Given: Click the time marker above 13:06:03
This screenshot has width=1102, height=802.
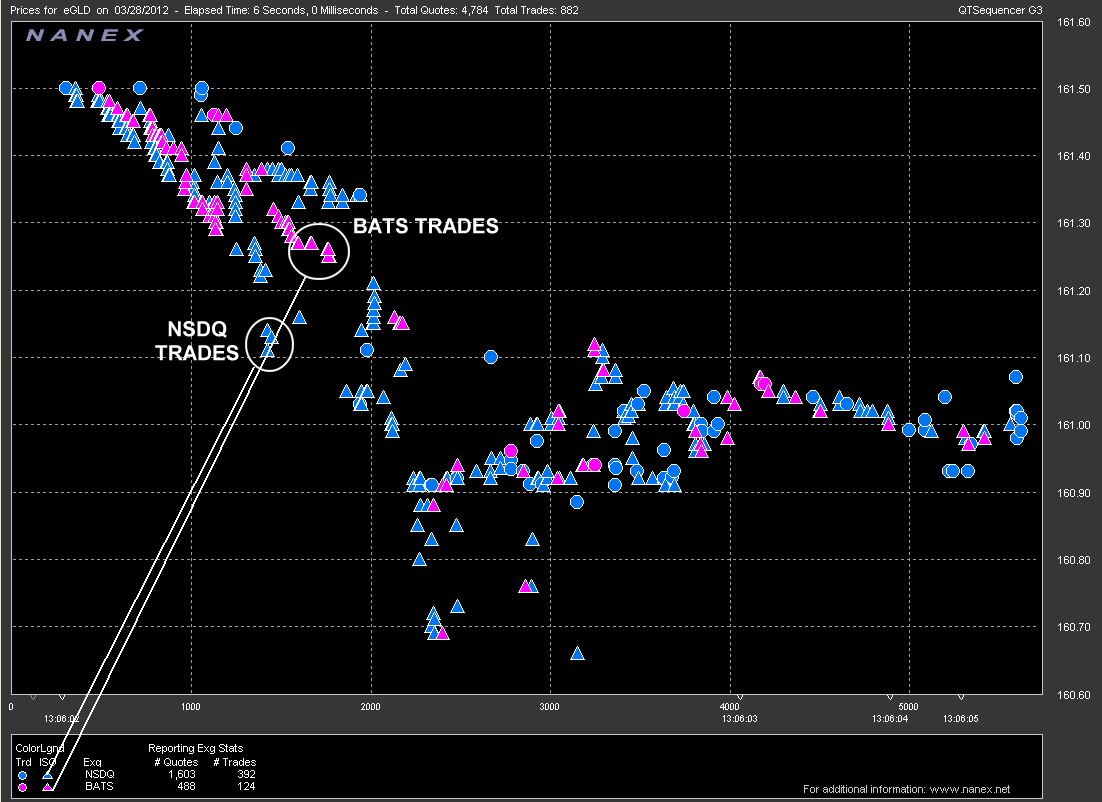Looking at the screenshot, I should (740, 698).
